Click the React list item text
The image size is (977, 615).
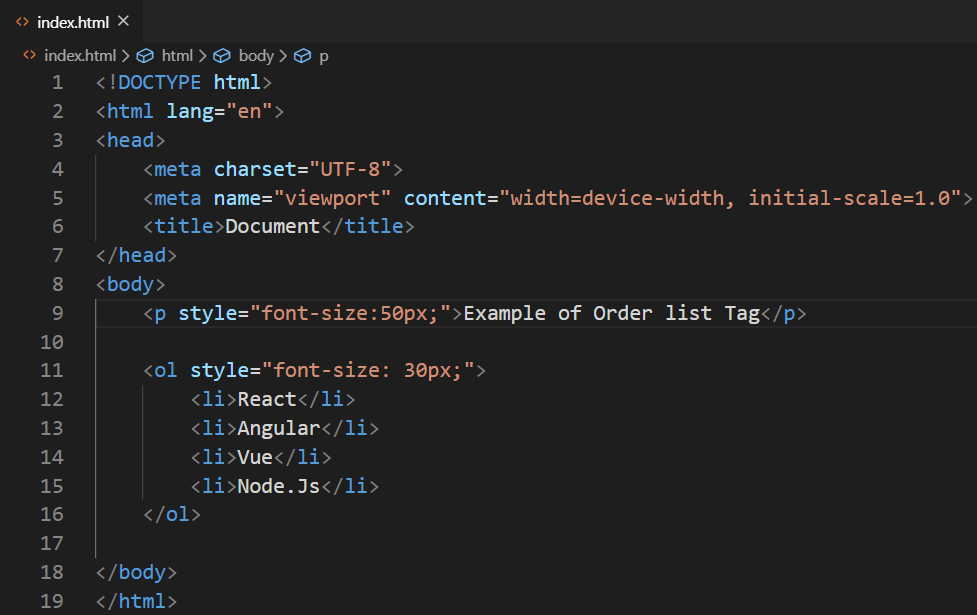pyautogui.click(x=267, y=399)
